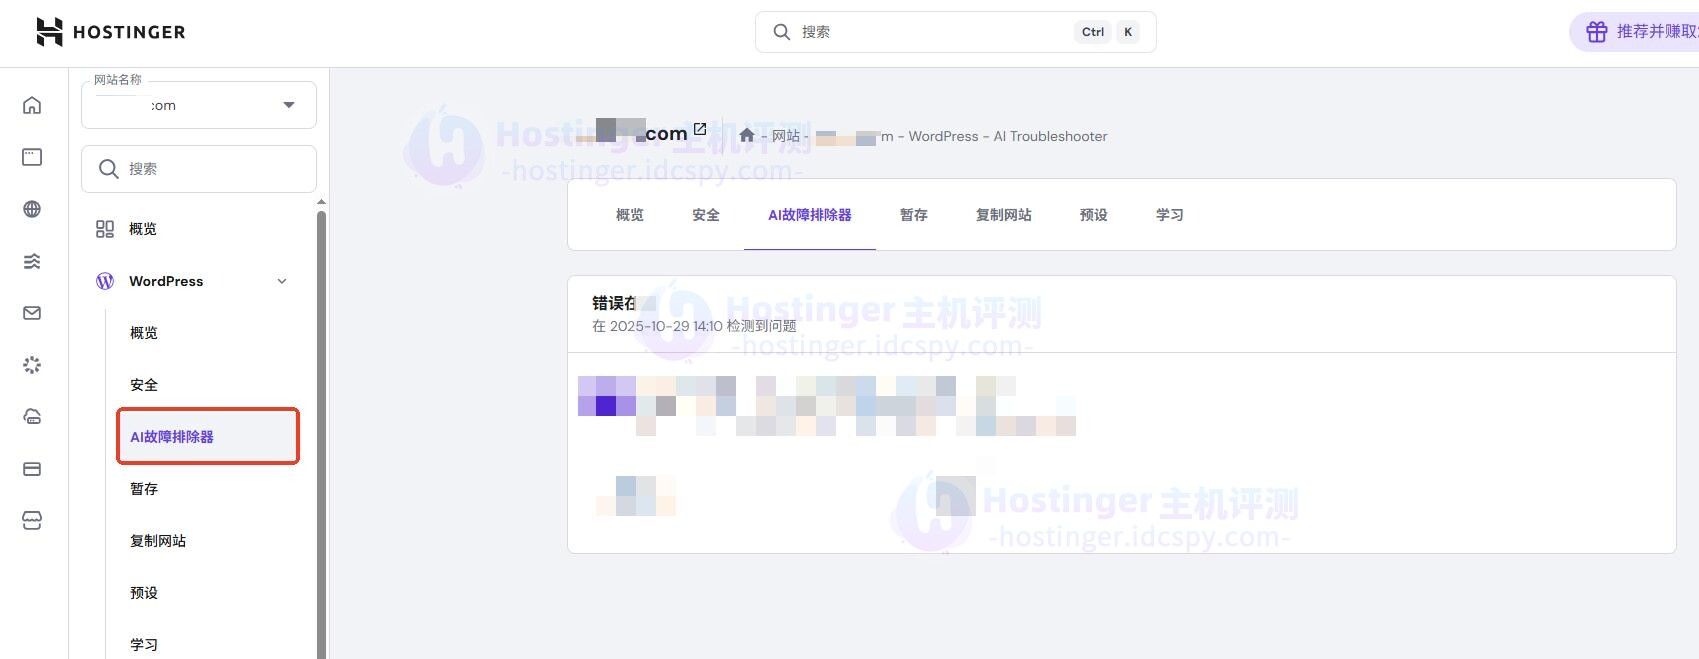Image resolution: width=1699 pixels, height=659 pixels.
Task: Click the 概览 dashboard grid icon
Action: (x=105, y=229)
